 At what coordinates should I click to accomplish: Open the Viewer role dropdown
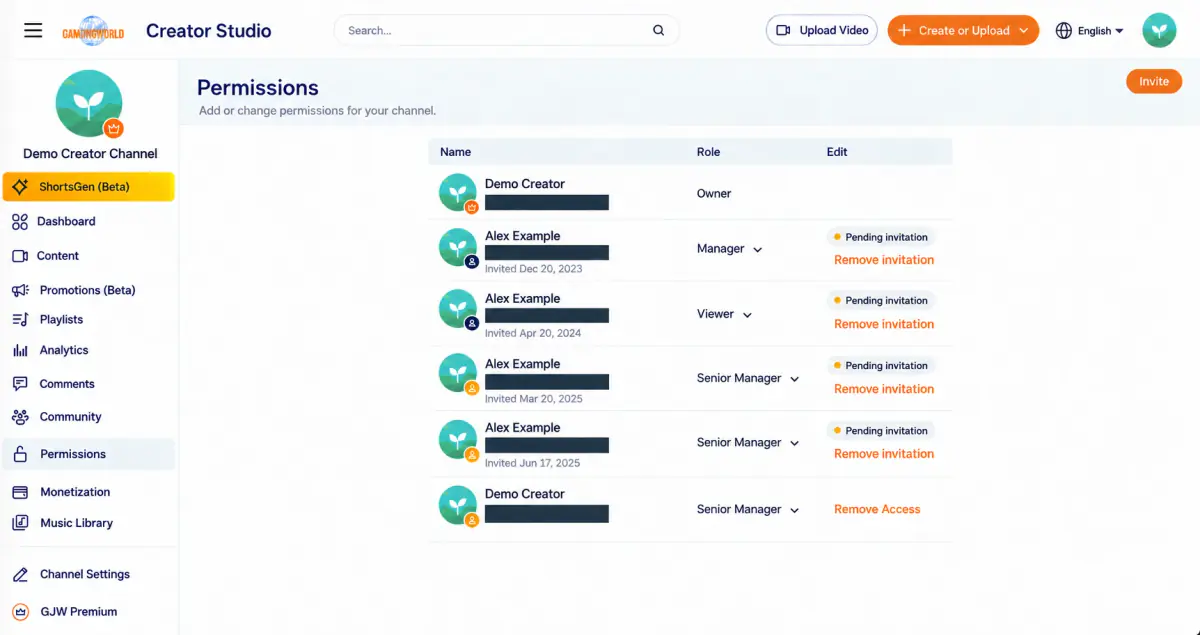point(724,314)
